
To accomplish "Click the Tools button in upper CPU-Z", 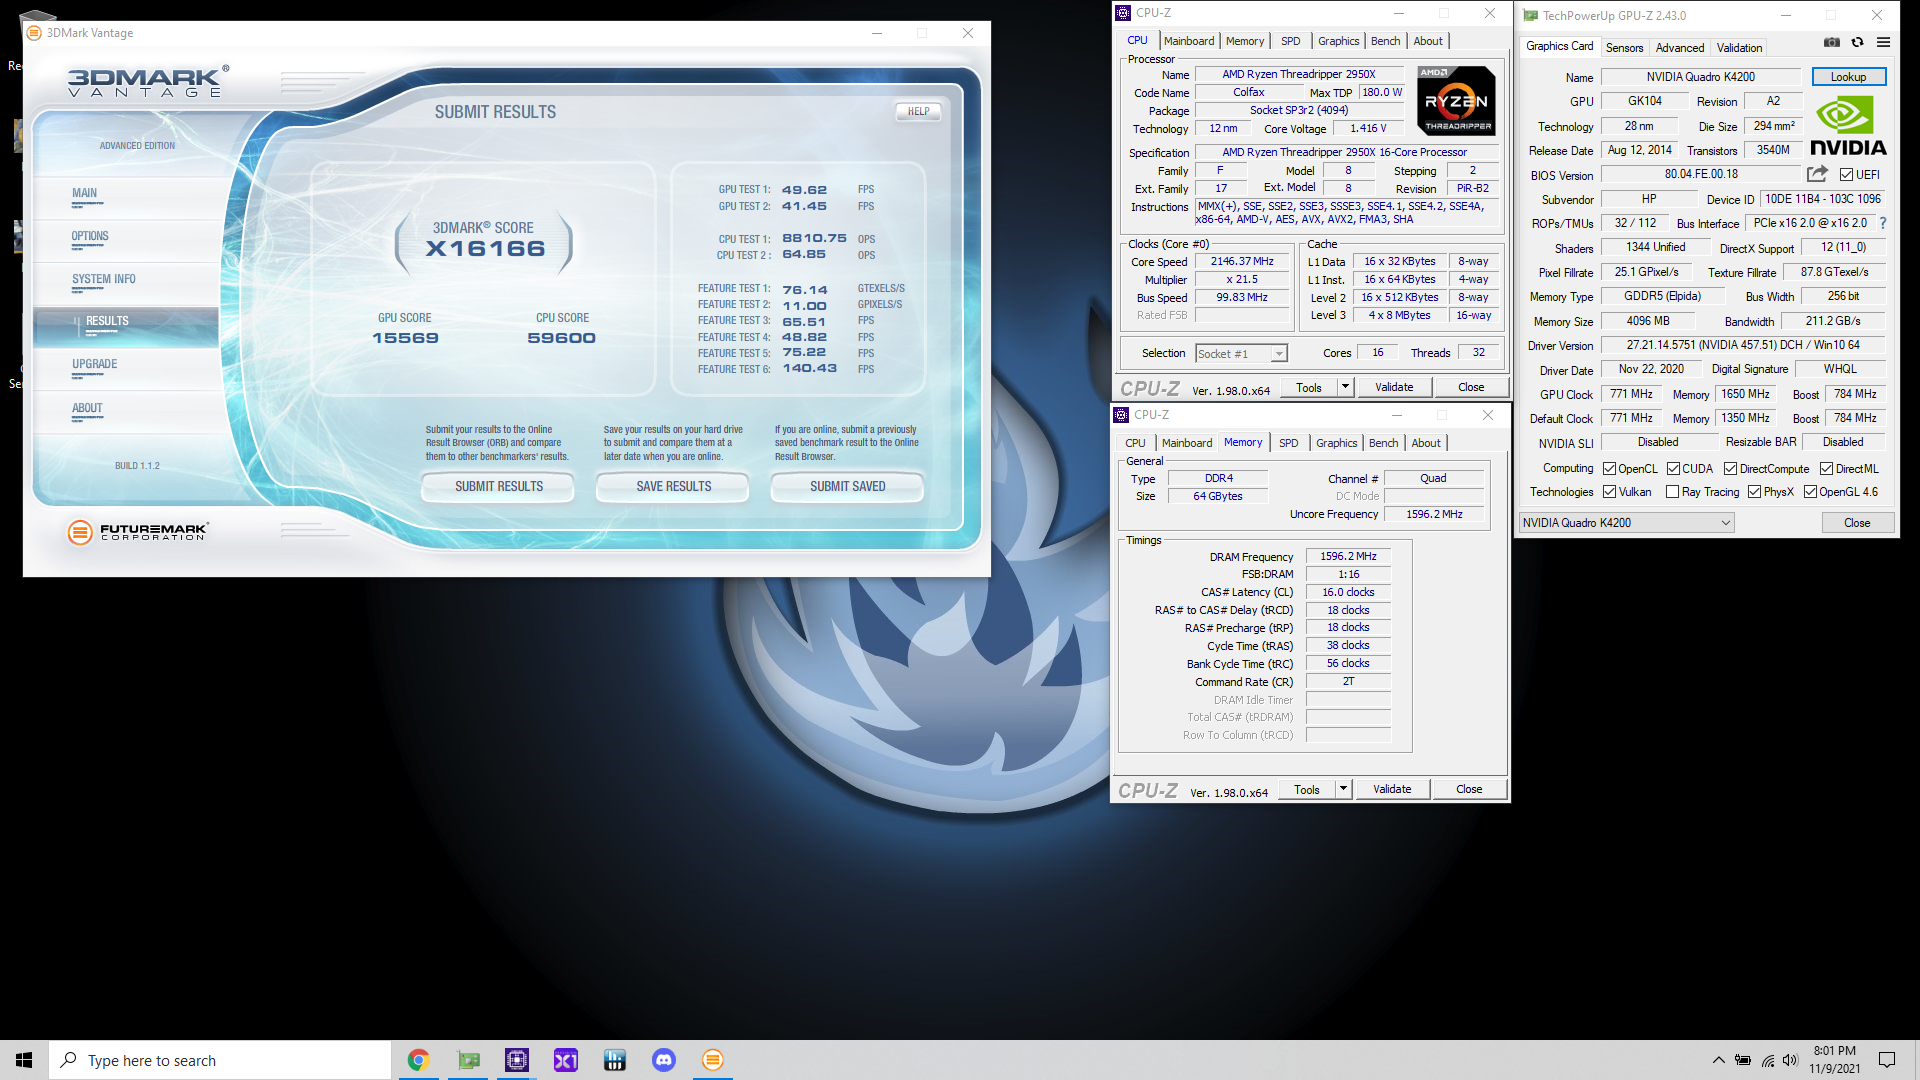I will [x=1309, y=387].
